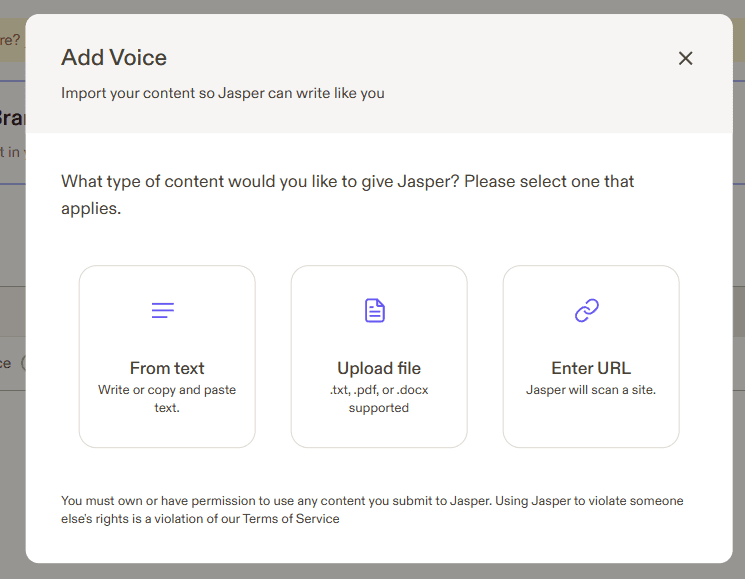Pick the "Enter URL" title
This screenshot has width=745, height=579.
point(591,368)
